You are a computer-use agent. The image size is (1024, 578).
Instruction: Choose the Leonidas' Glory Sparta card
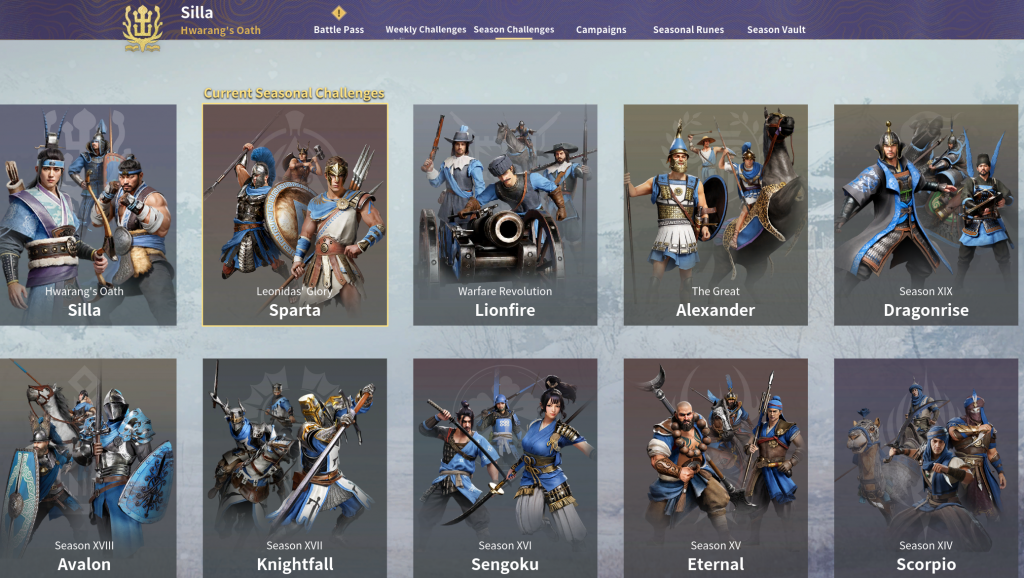[x=295, y=215]
